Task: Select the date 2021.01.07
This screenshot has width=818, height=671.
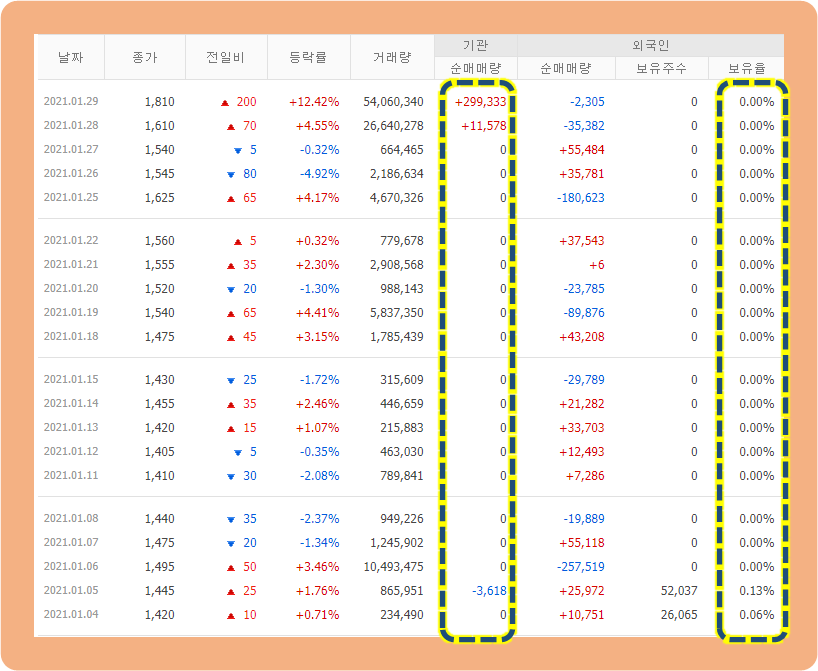Action: (71, 542)
